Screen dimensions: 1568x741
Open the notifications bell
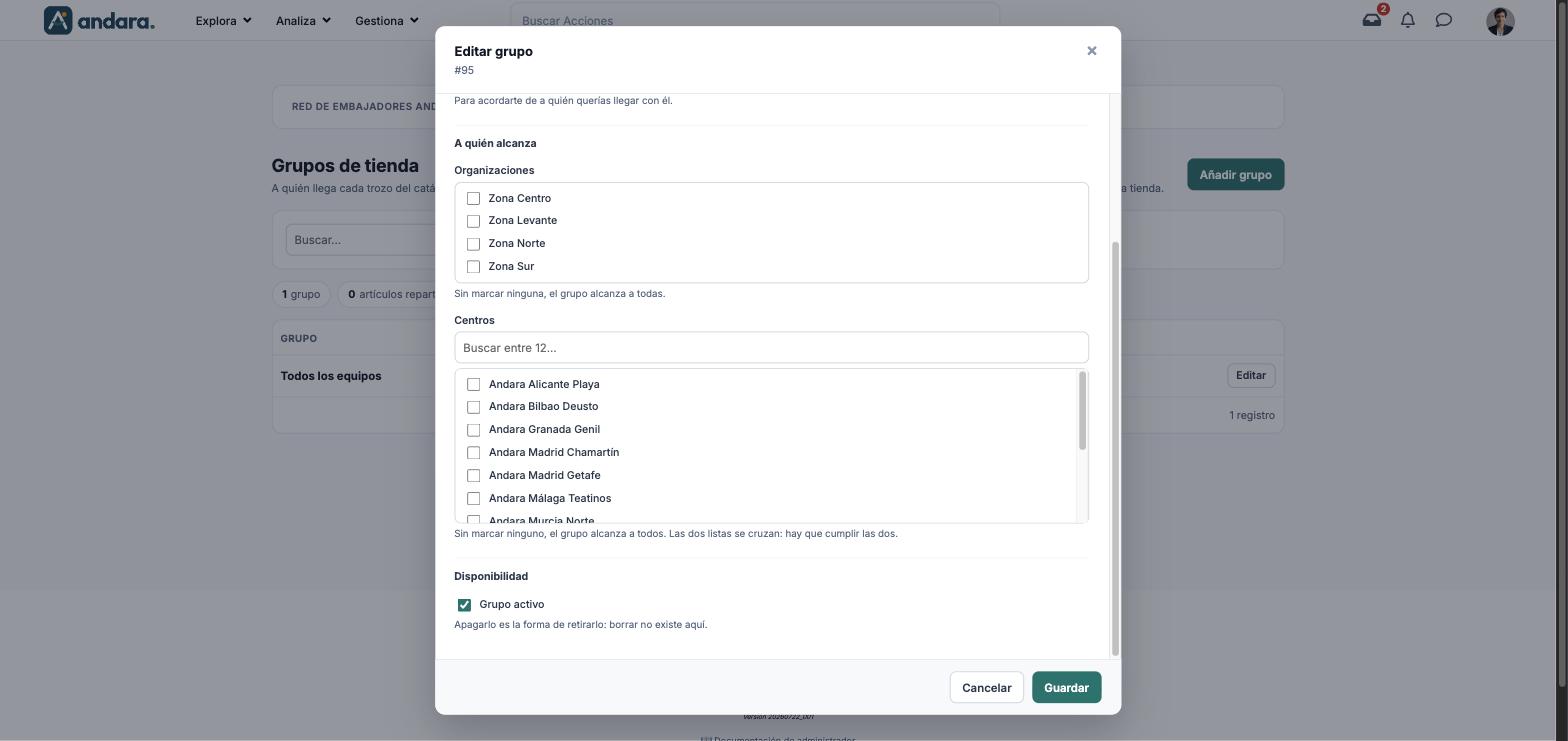[1408, 20]
